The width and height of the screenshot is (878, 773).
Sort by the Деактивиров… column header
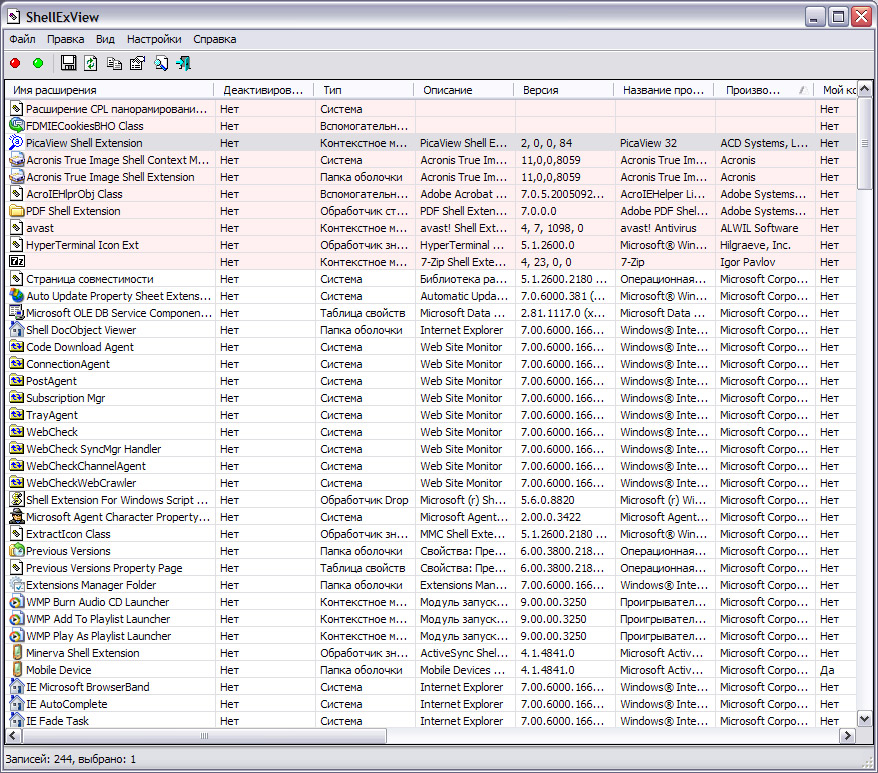click(264, 90)
